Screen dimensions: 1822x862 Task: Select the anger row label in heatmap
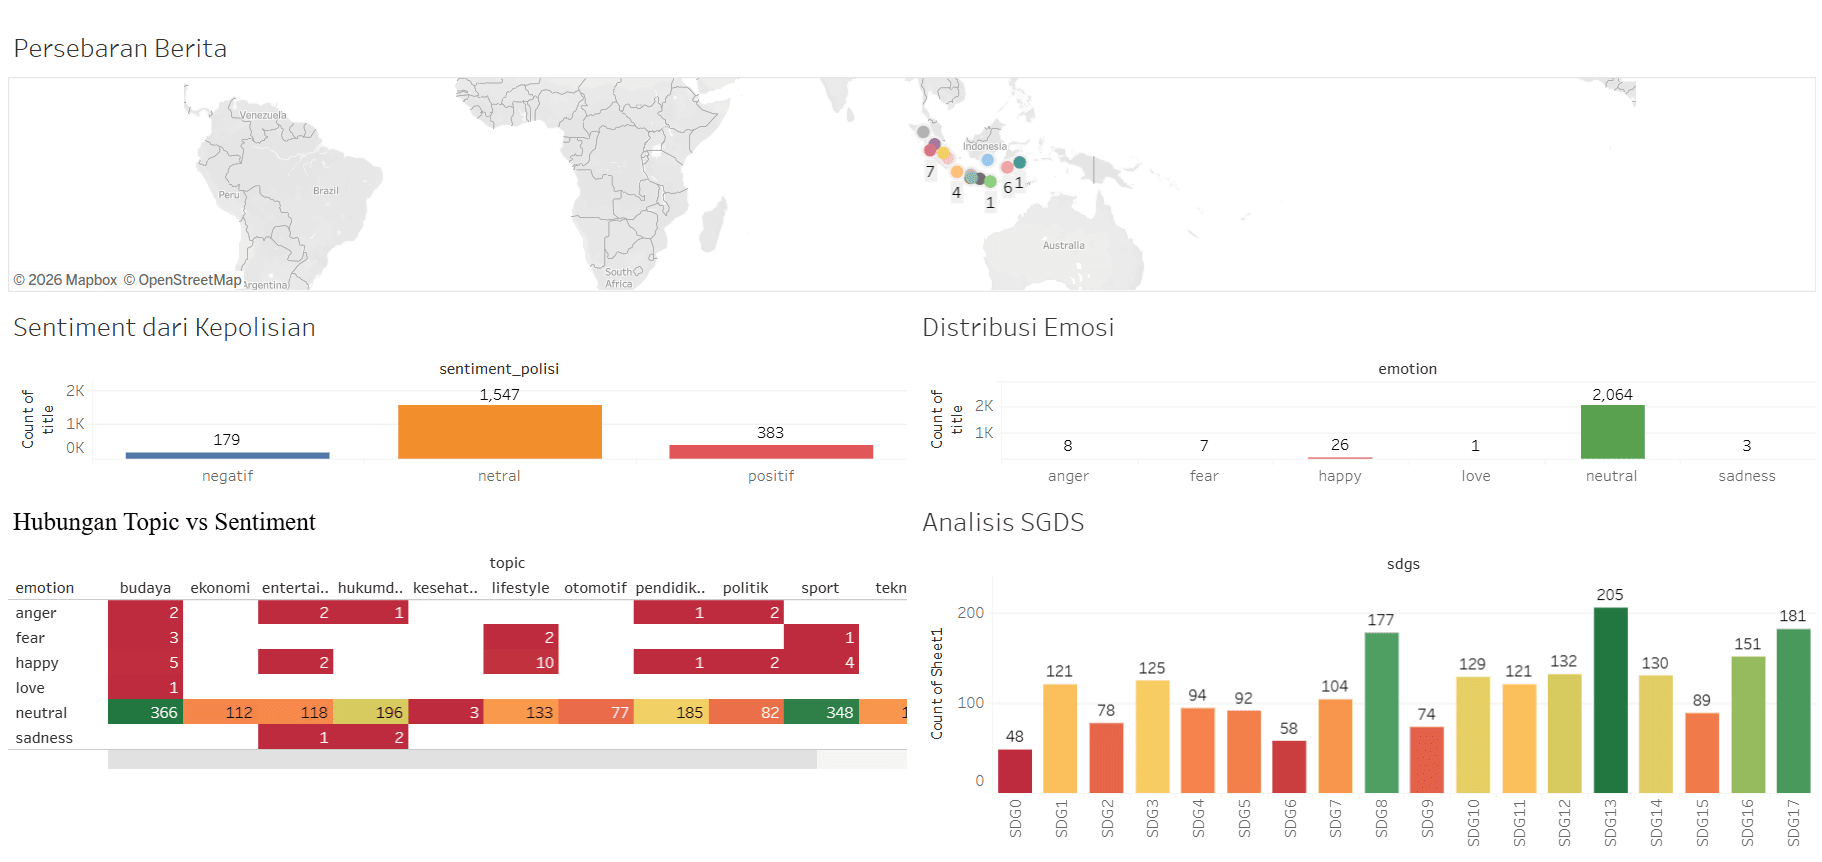(36, 613)
